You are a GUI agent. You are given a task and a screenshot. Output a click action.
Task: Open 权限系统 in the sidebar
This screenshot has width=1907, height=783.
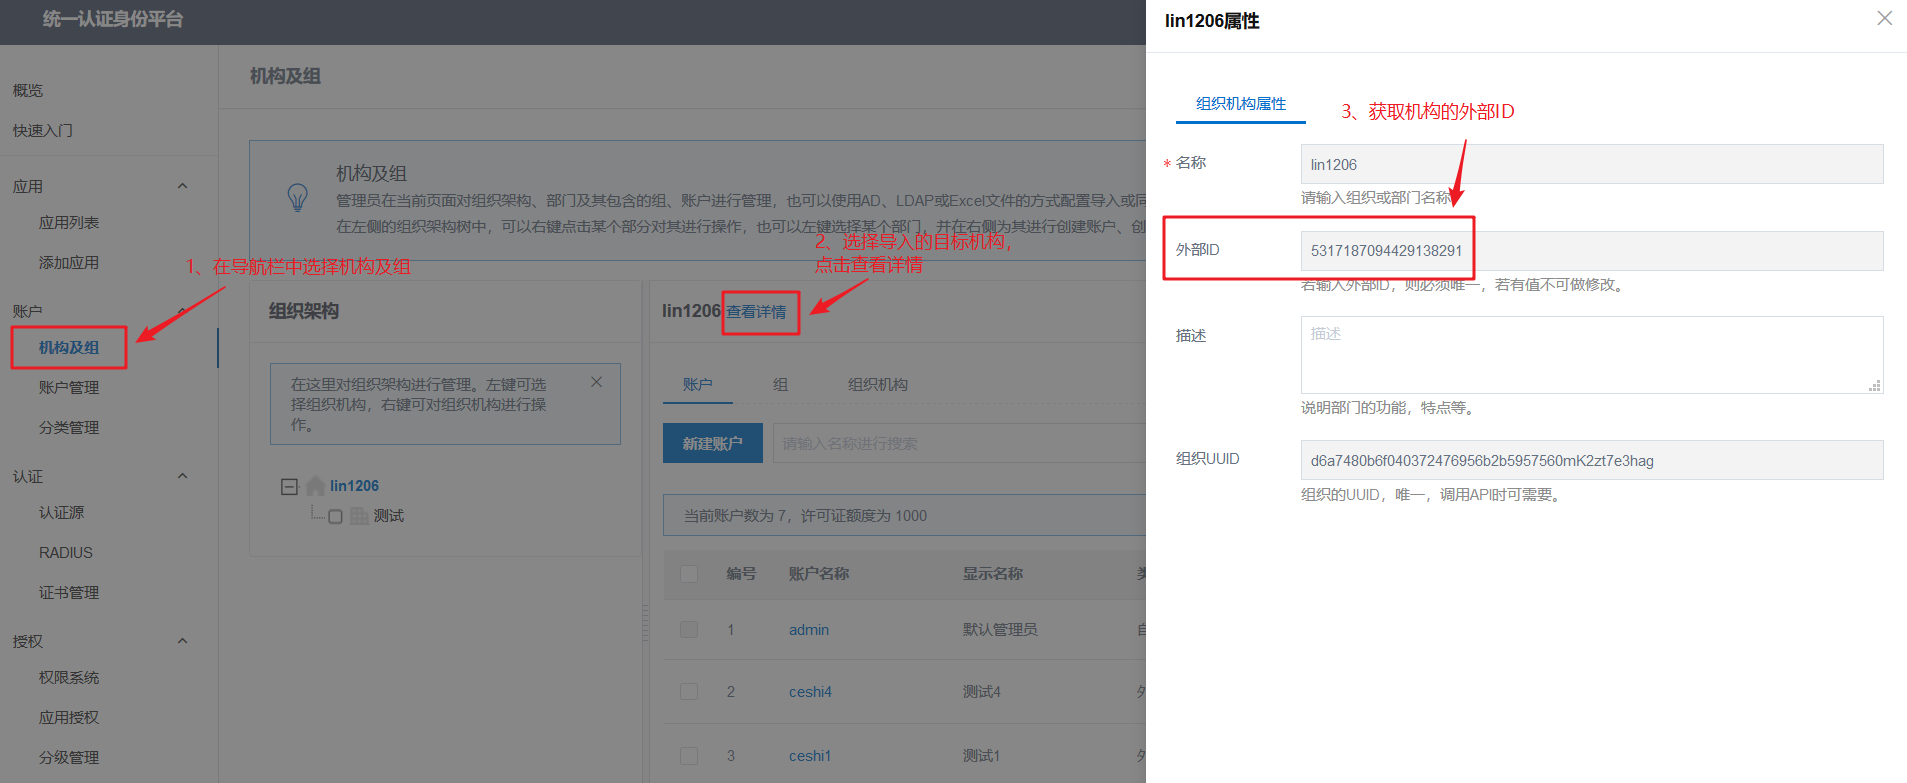(x=69, y=677)
